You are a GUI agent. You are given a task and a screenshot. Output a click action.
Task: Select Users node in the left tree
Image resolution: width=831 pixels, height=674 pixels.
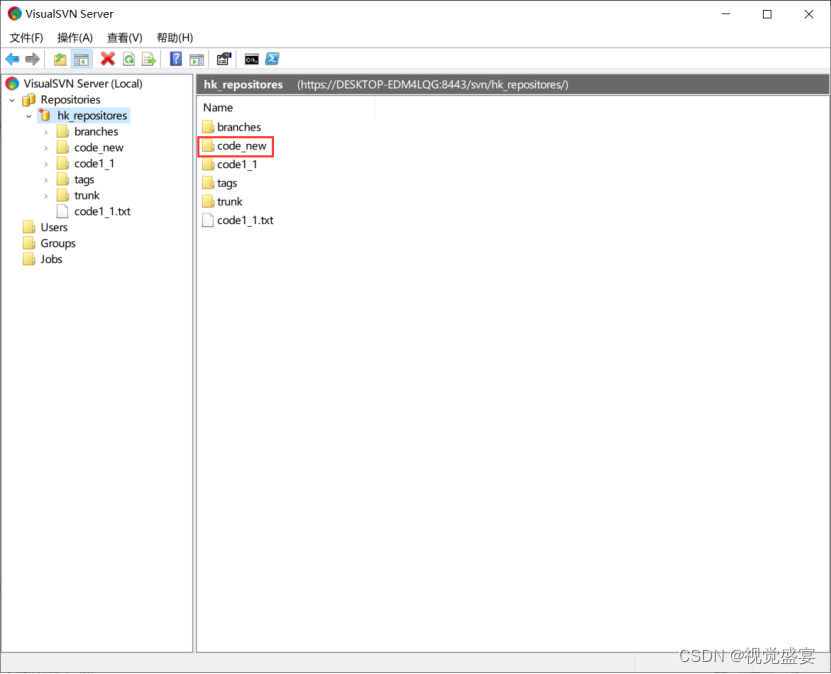click(54, 227)
